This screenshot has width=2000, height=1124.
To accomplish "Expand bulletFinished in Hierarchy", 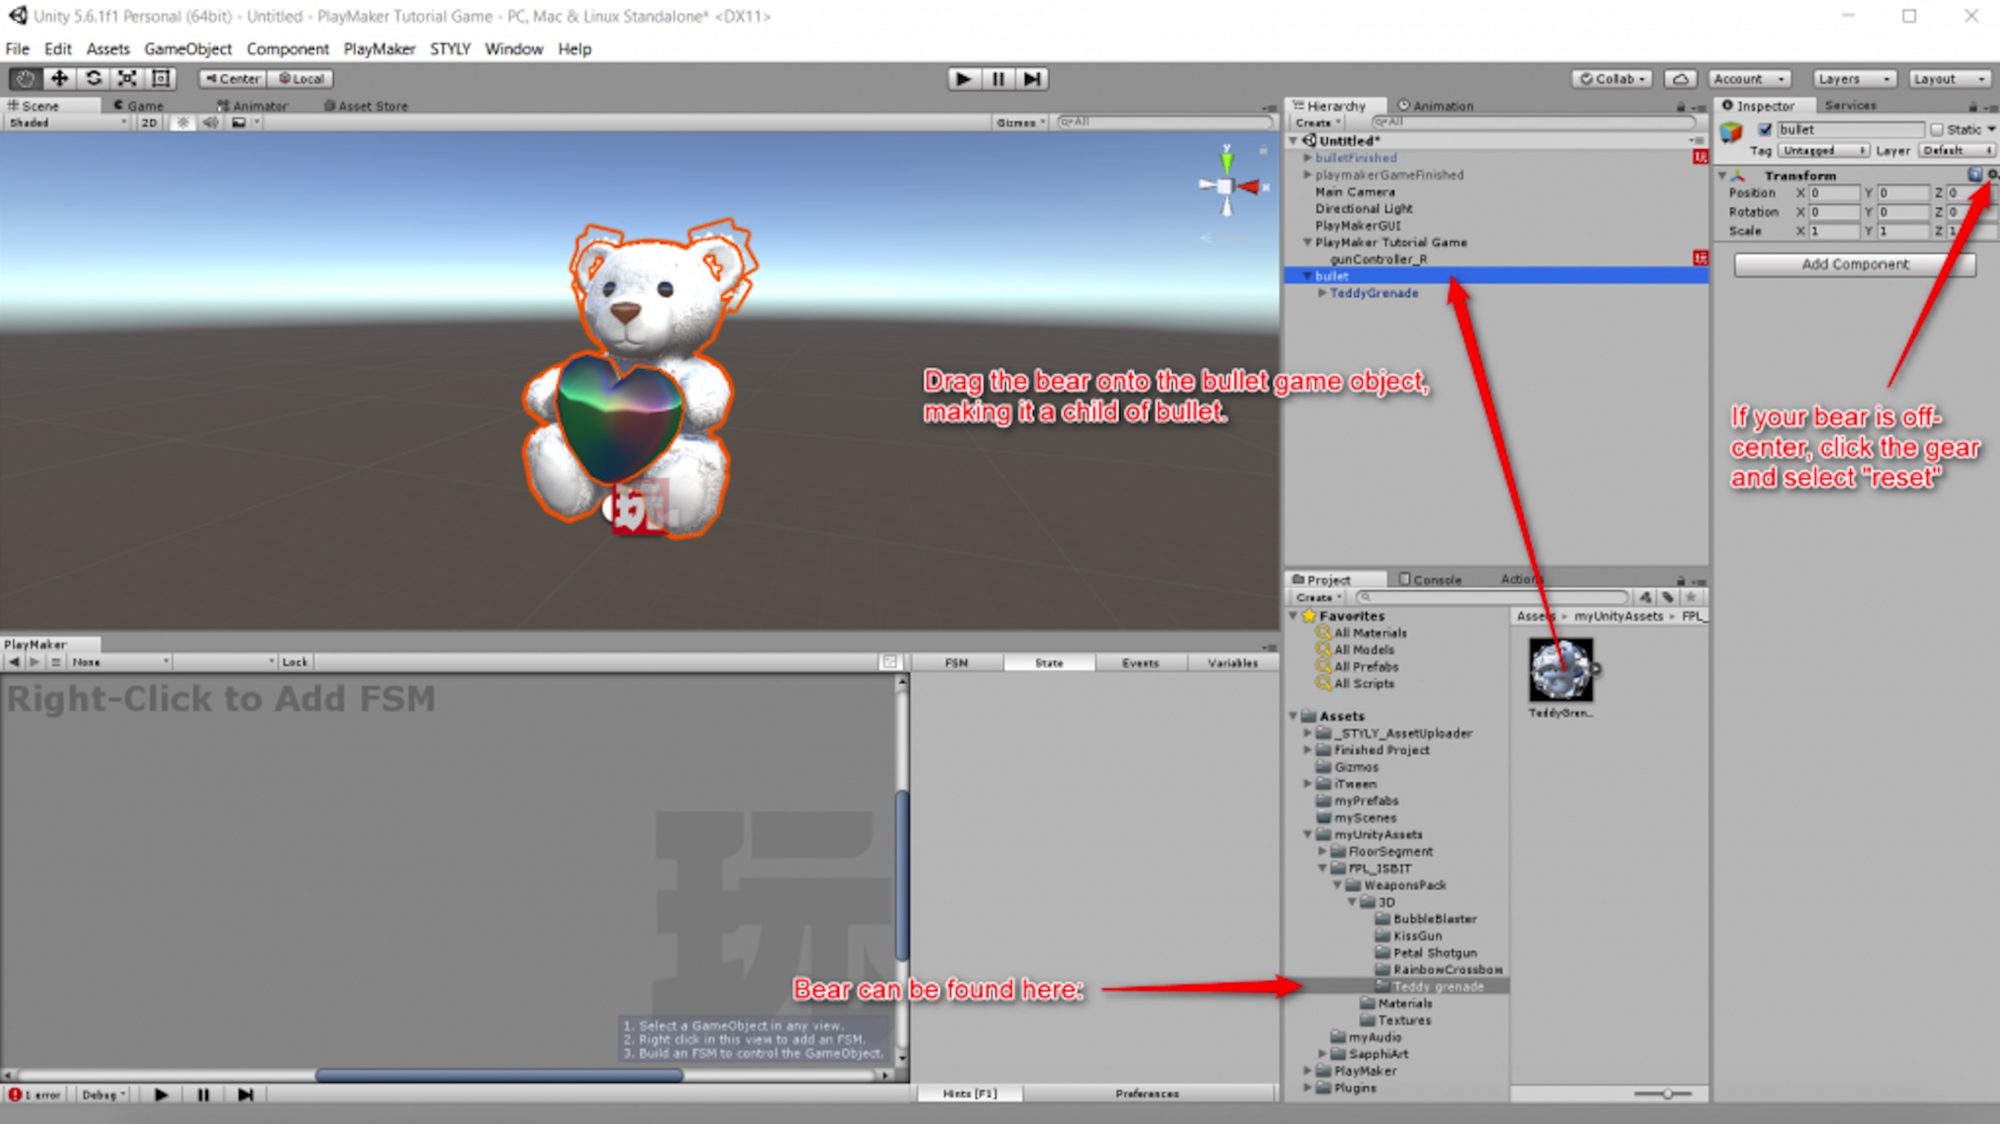I will [1307, 157].
